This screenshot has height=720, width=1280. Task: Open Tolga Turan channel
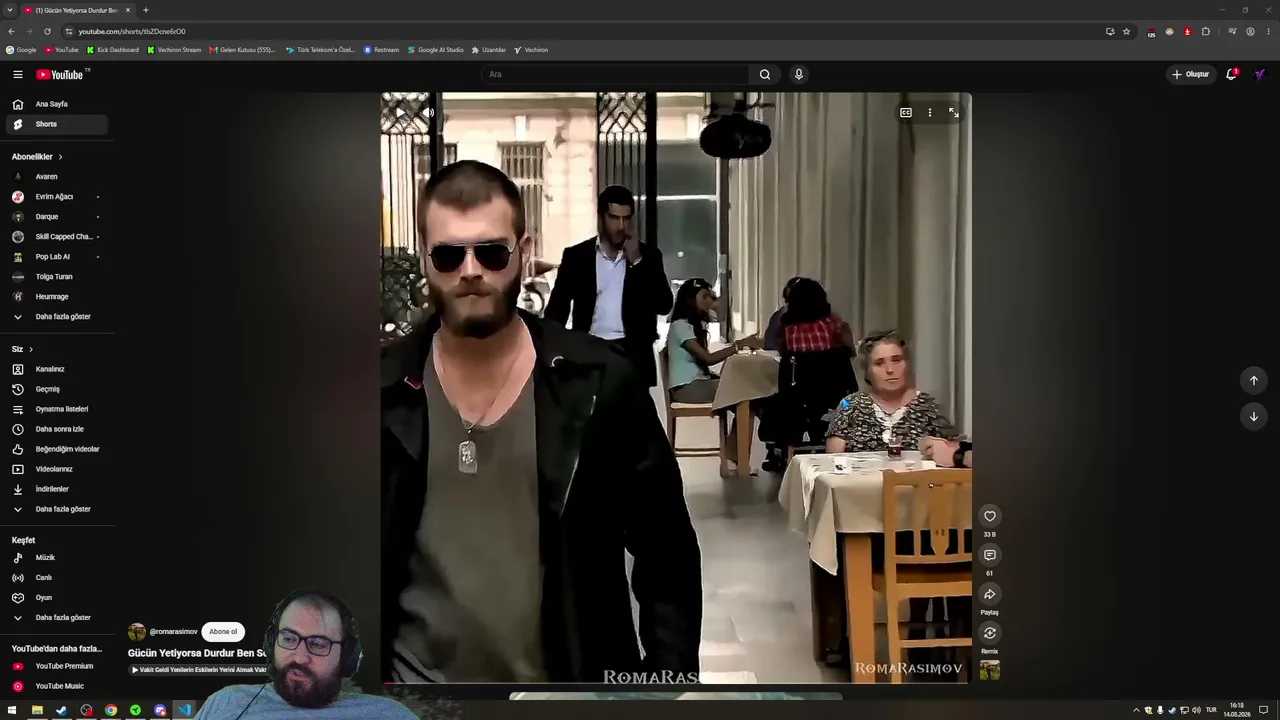point(56,277)
